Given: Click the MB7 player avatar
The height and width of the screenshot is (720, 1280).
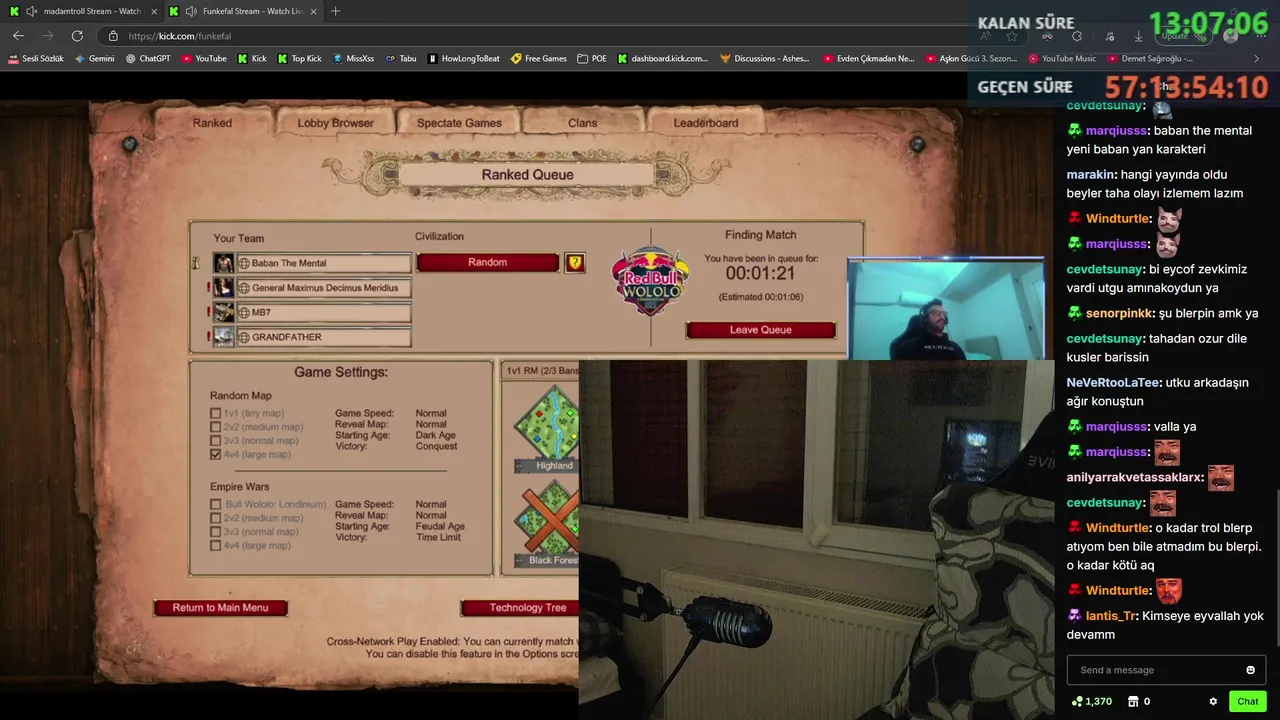Looking at the screenshot, I should pyautogui.click(x=224, y=312).
